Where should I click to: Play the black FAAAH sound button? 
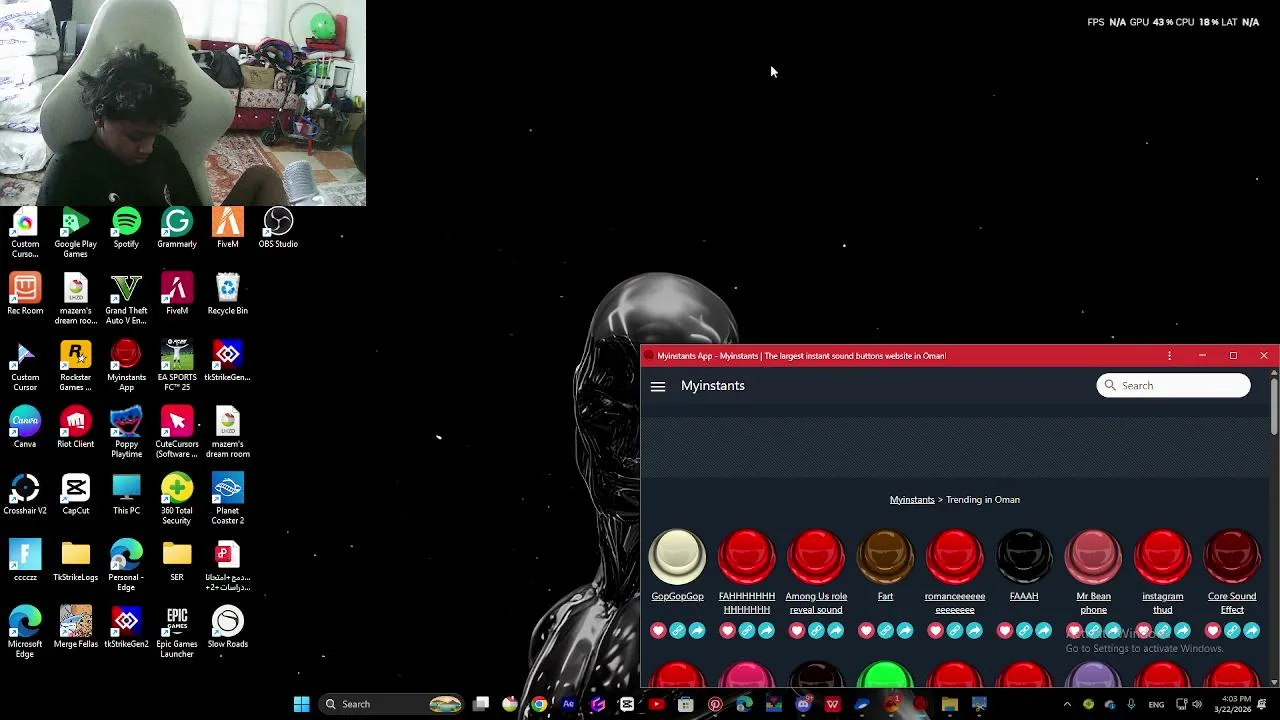(1024, 557)
